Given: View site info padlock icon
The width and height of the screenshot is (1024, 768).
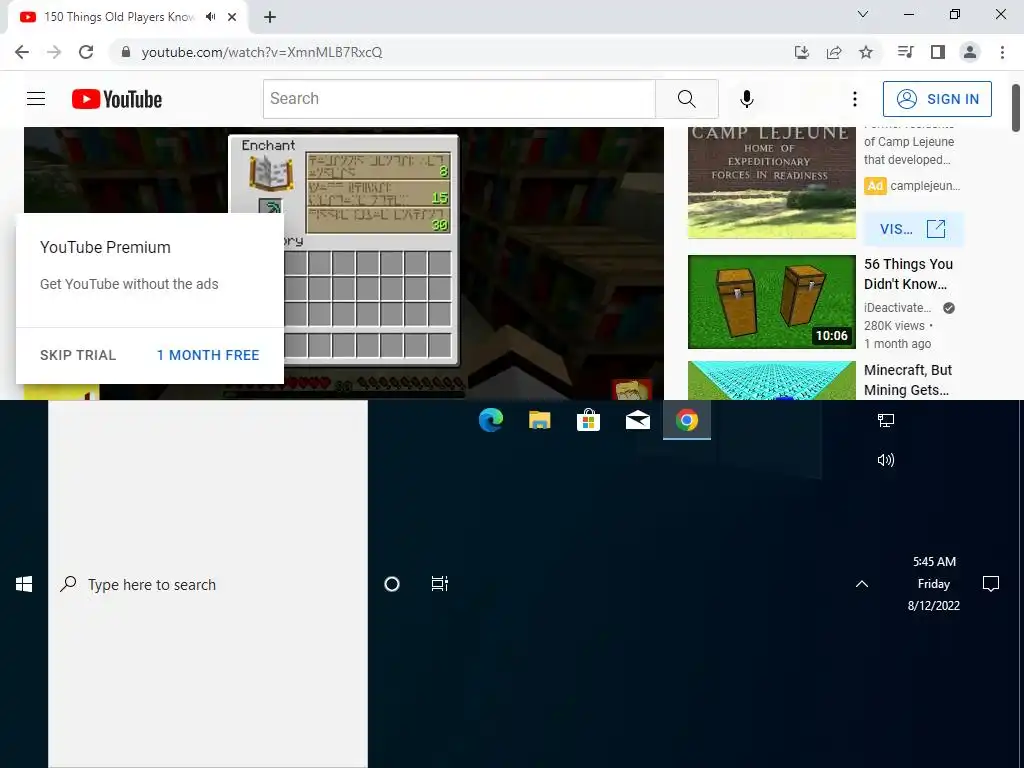Looking at the screenshot, I should (126, 52).
